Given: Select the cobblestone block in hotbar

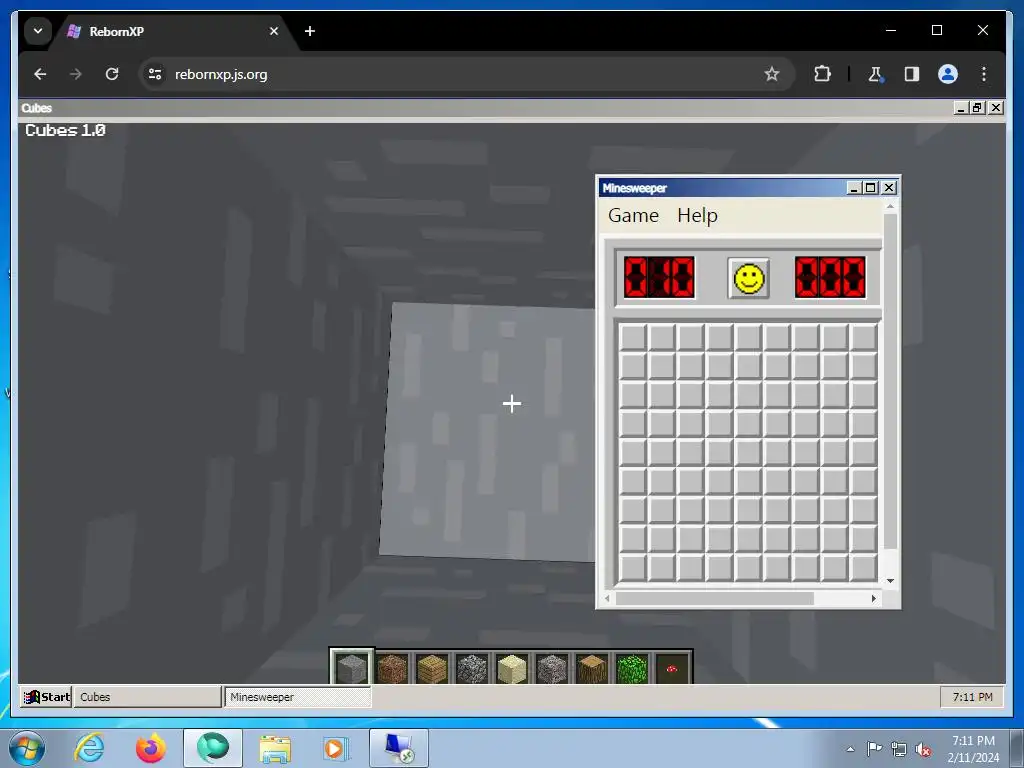Looking at the screenshot, I should (472, 668).
